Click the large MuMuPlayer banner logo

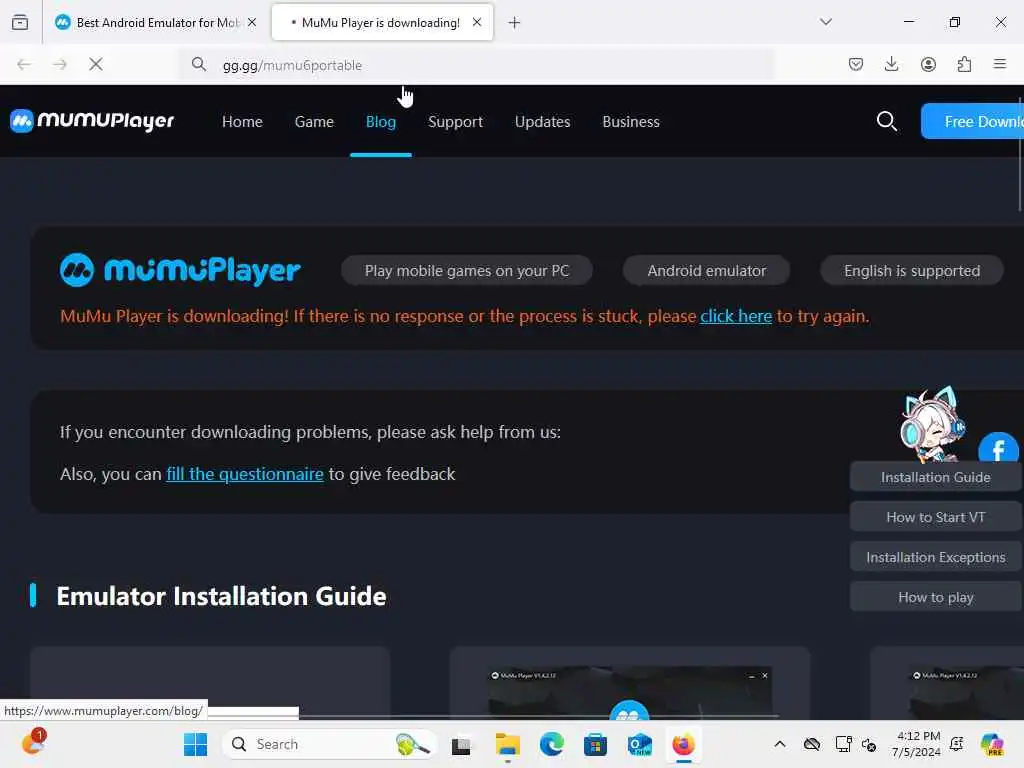coord(180,270)
